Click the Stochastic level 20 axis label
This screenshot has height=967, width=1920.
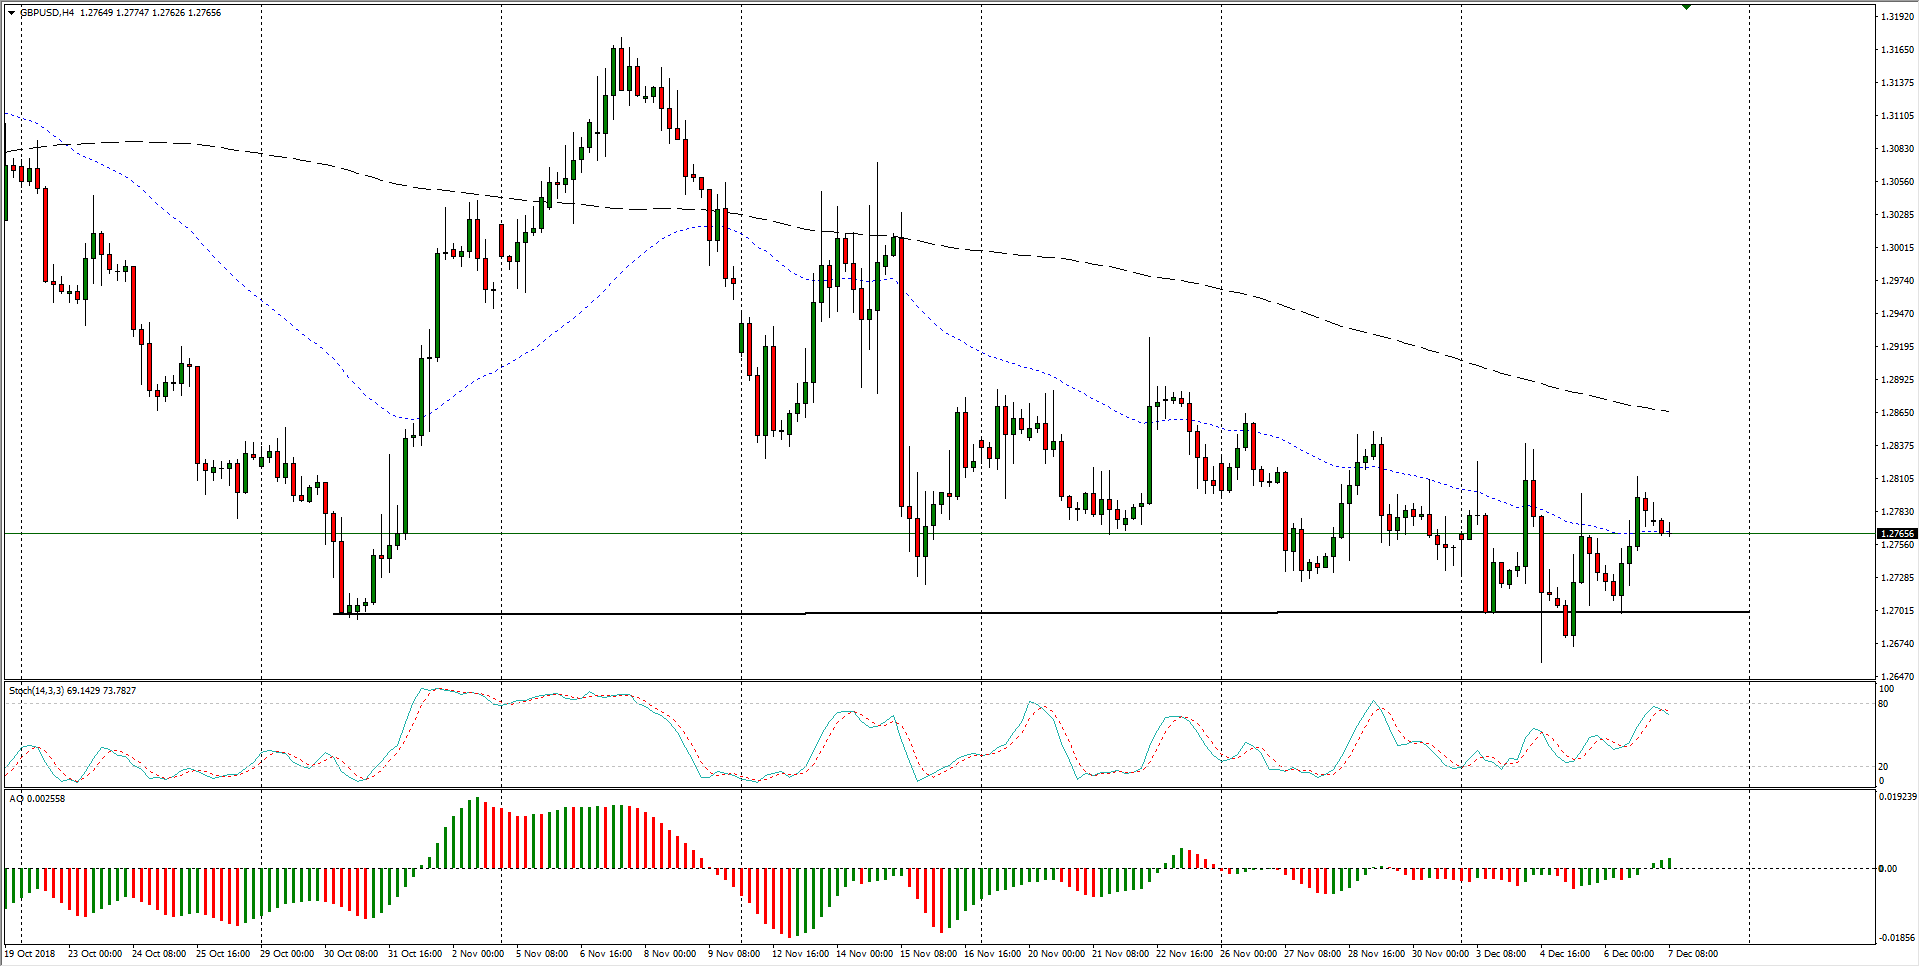[1884, 767]
